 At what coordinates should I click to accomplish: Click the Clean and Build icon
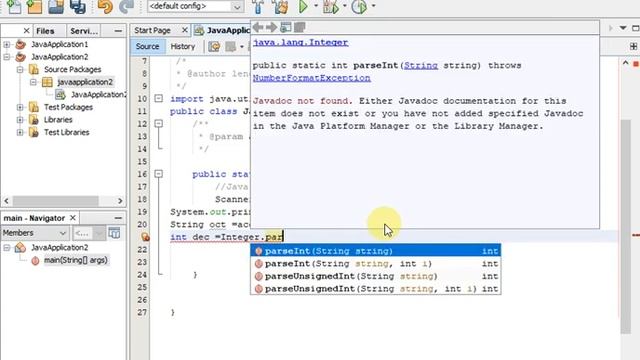click(280, 7)
